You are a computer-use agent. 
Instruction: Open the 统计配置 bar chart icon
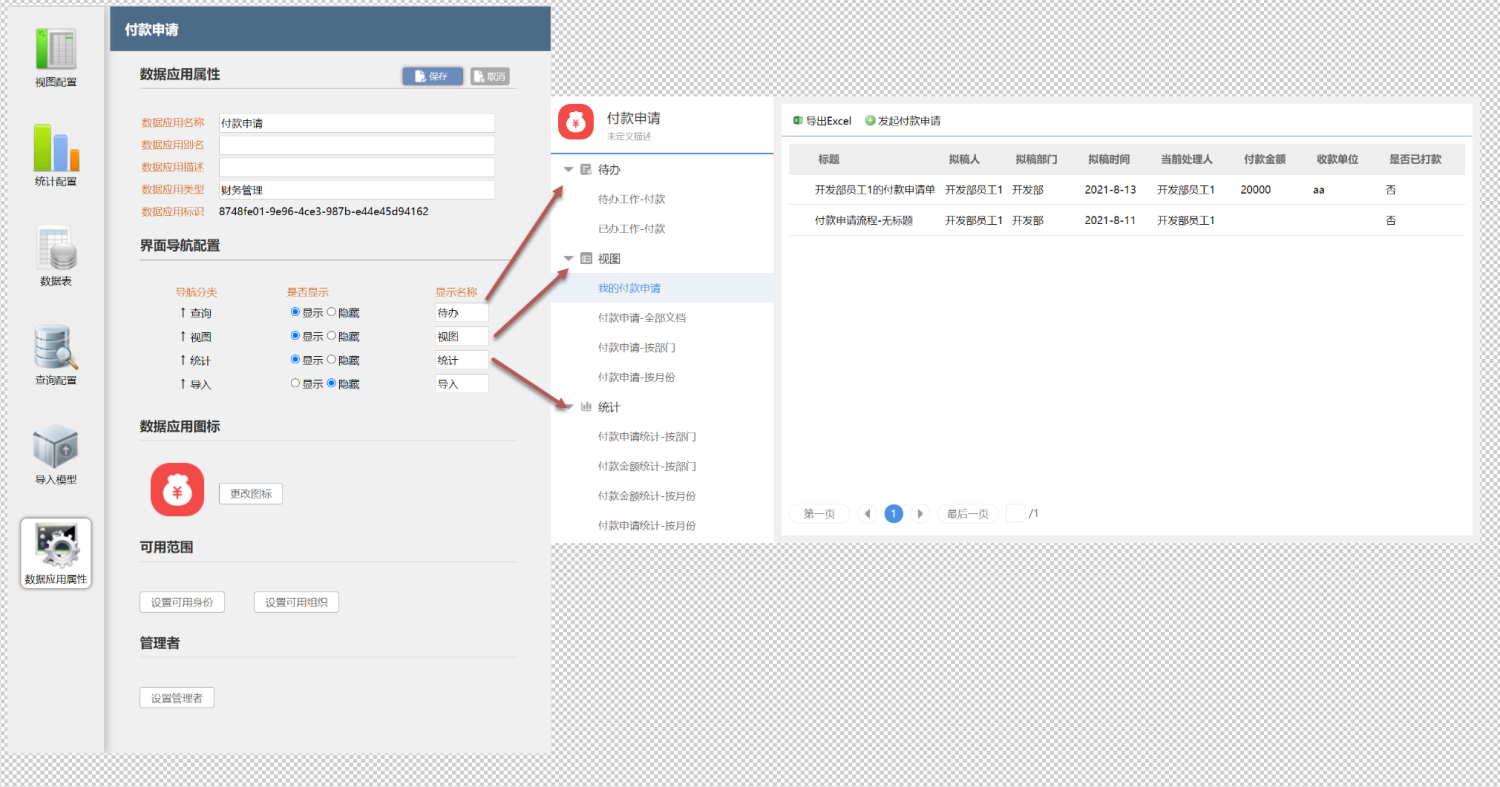click(56, 148)
